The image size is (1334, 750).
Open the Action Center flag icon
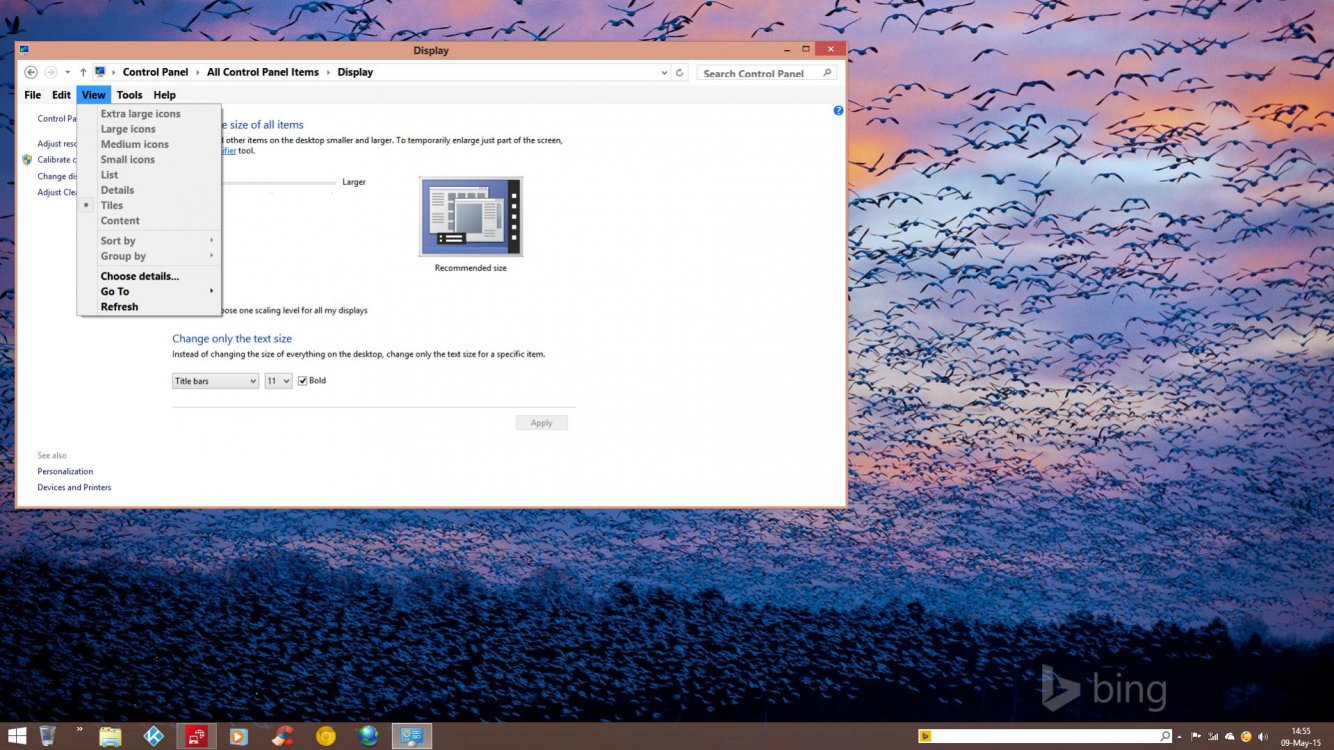[x=1196, y=737]
